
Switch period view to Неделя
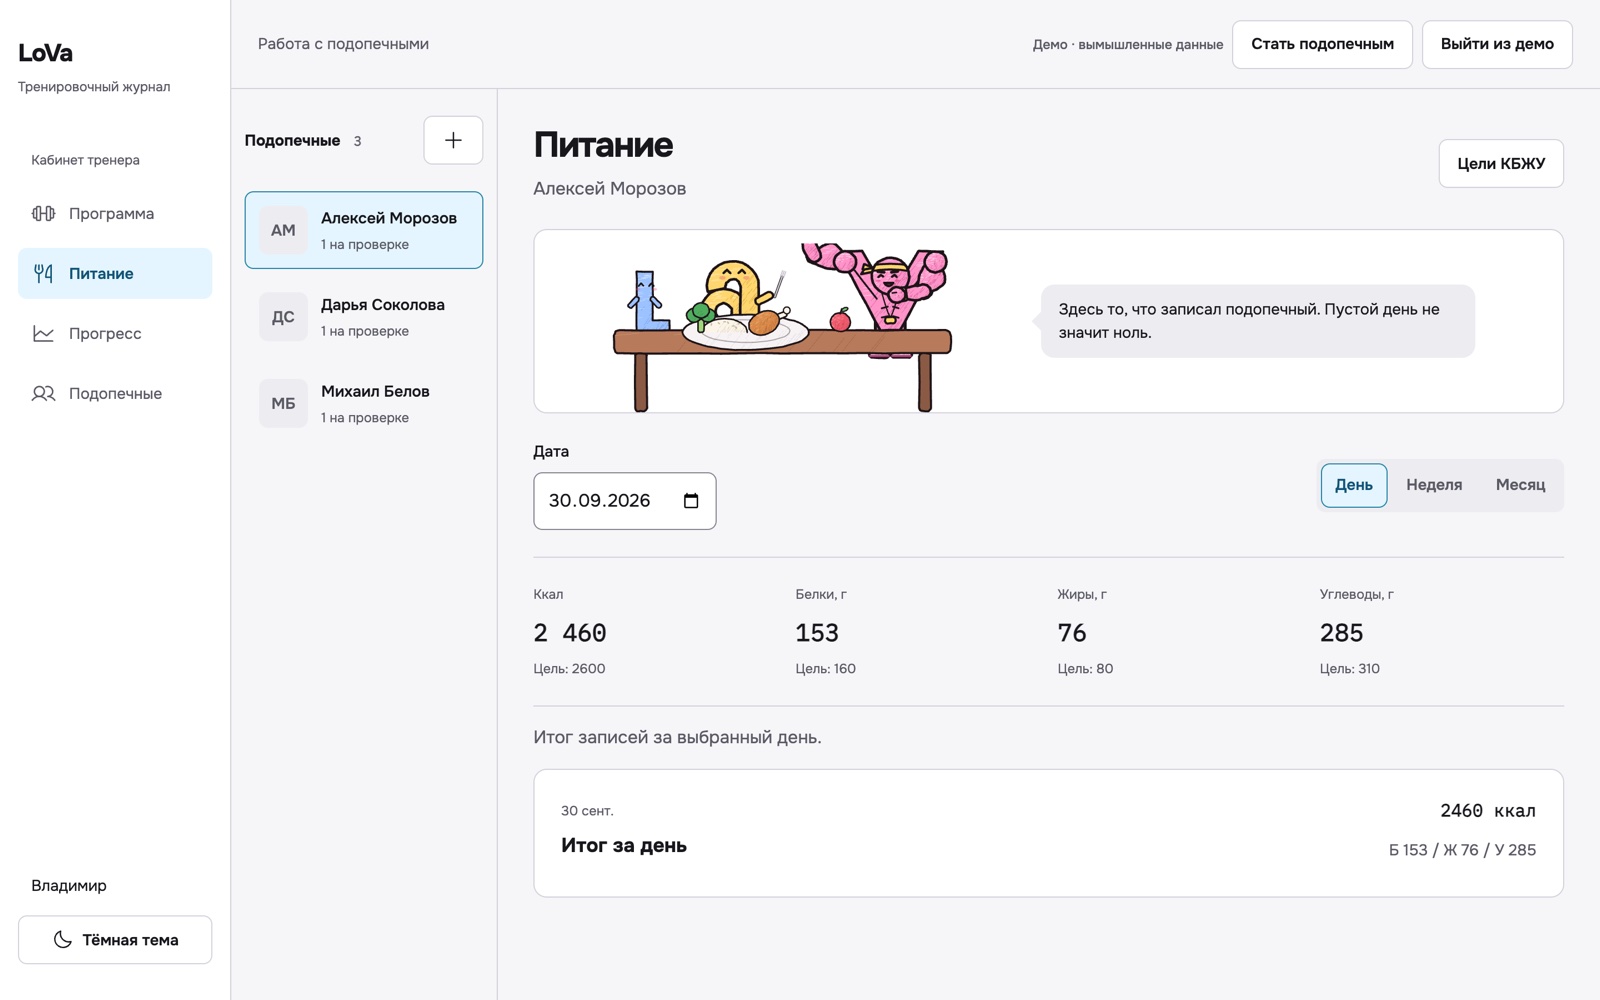[1434, 485]
